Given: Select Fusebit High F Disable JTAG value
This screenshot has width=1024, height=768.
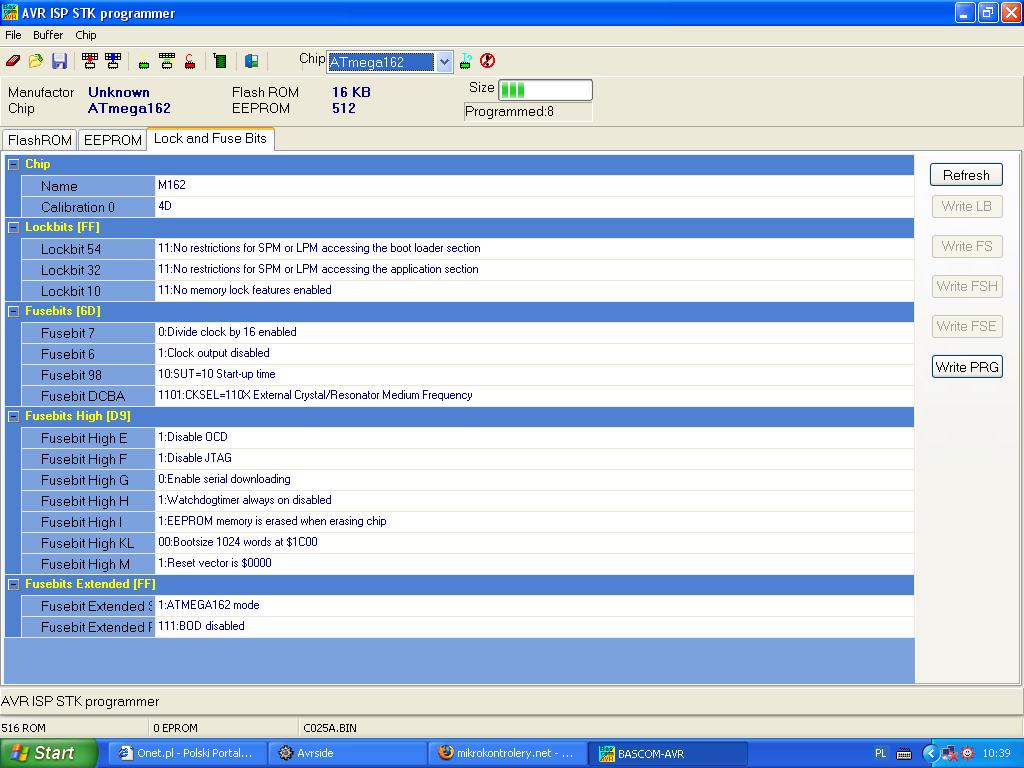Looking at the screenshot, I should pyautogui.click(x=534, y=458).
